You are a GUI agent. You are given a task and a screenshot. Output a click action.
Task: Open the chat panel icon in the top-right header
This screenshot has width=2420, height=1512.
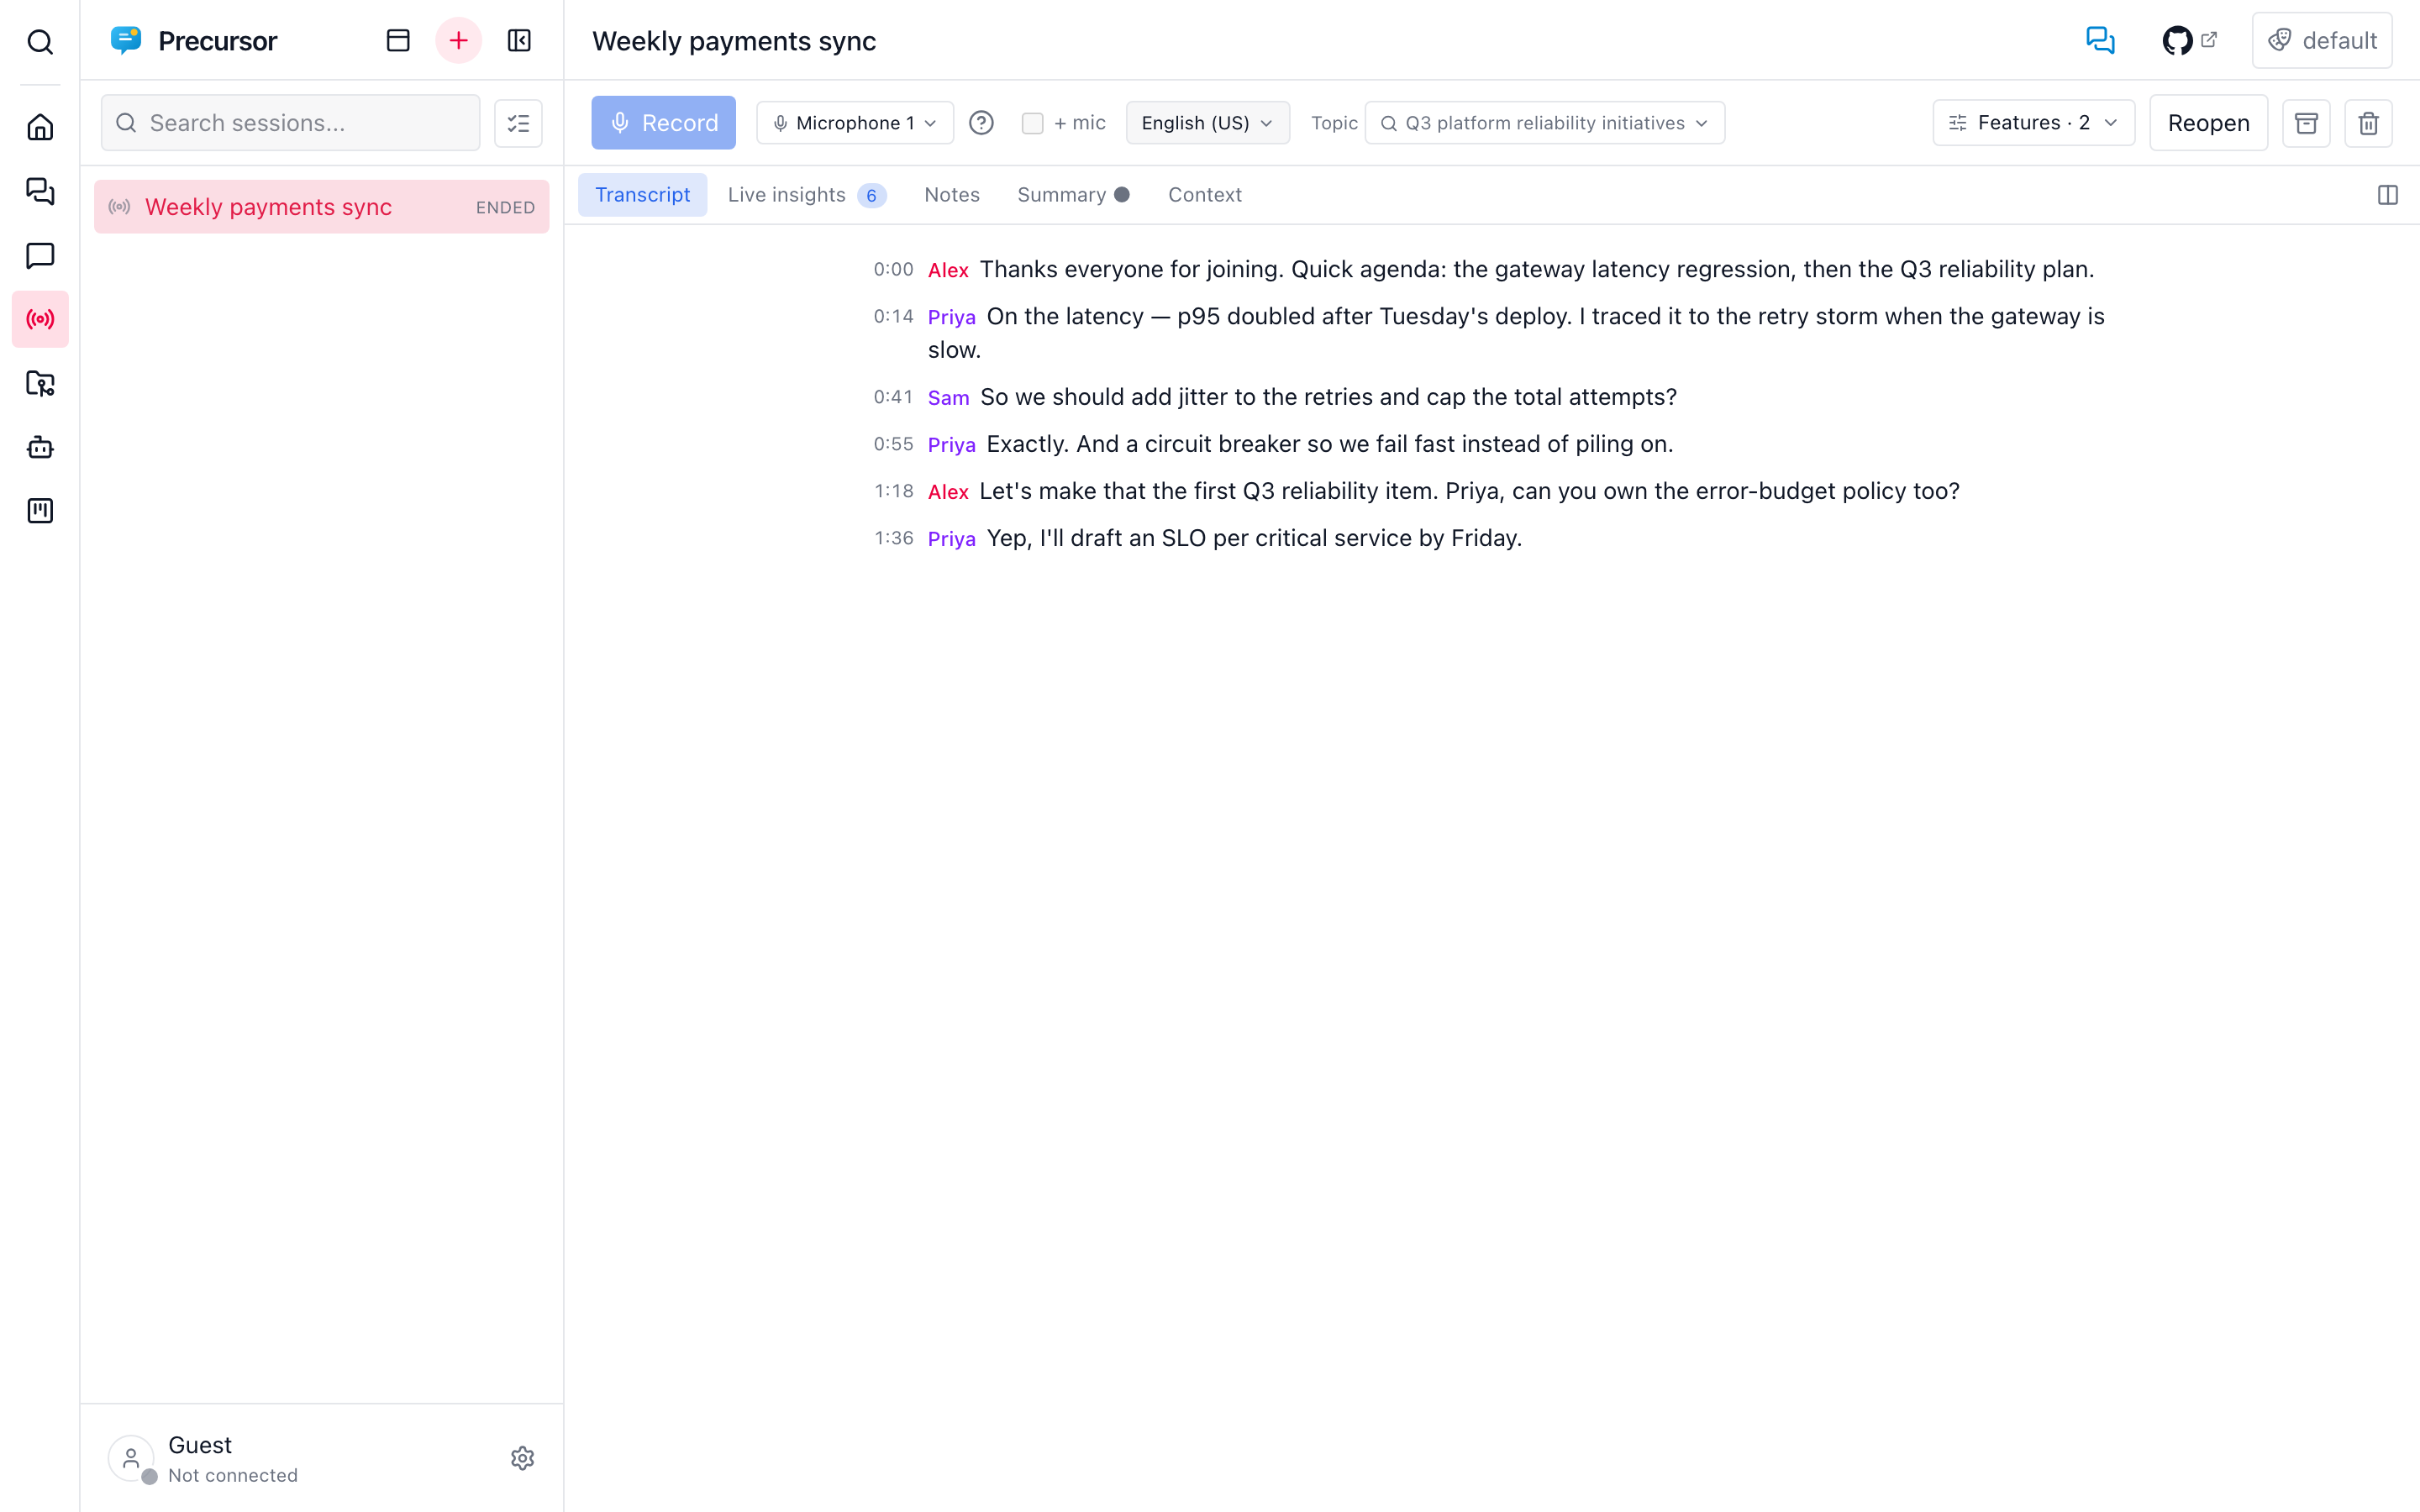pyautogui.click(x=2100, y=41)
